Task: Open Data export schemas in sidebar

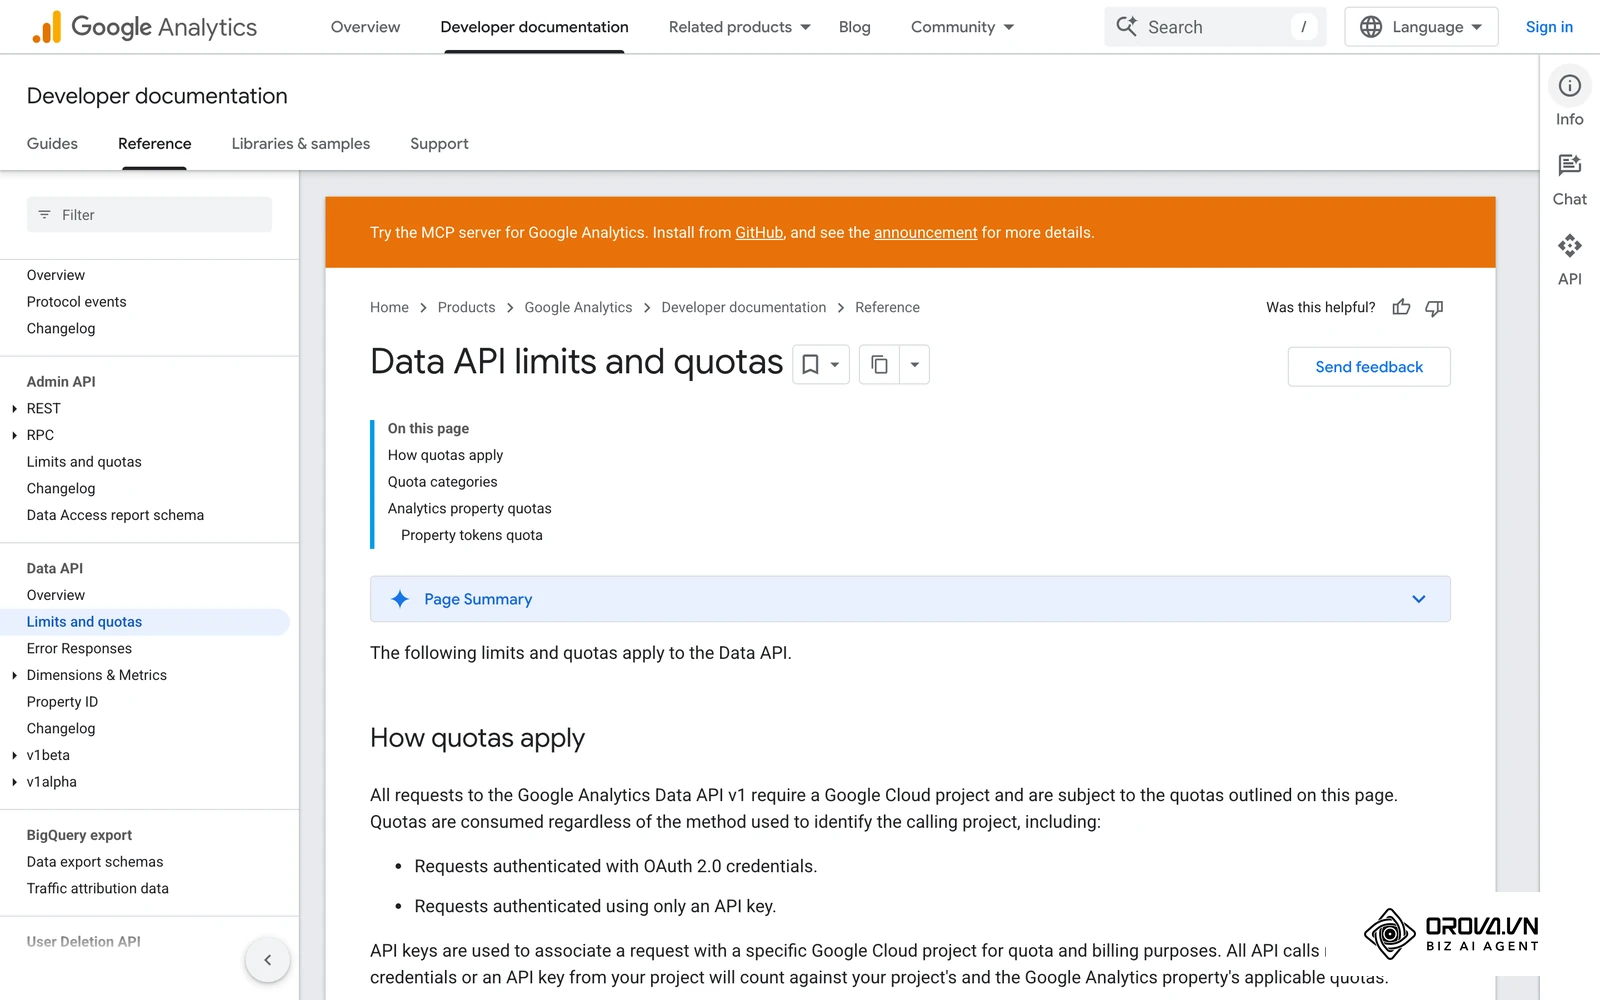Action: [x=95, y=862]
